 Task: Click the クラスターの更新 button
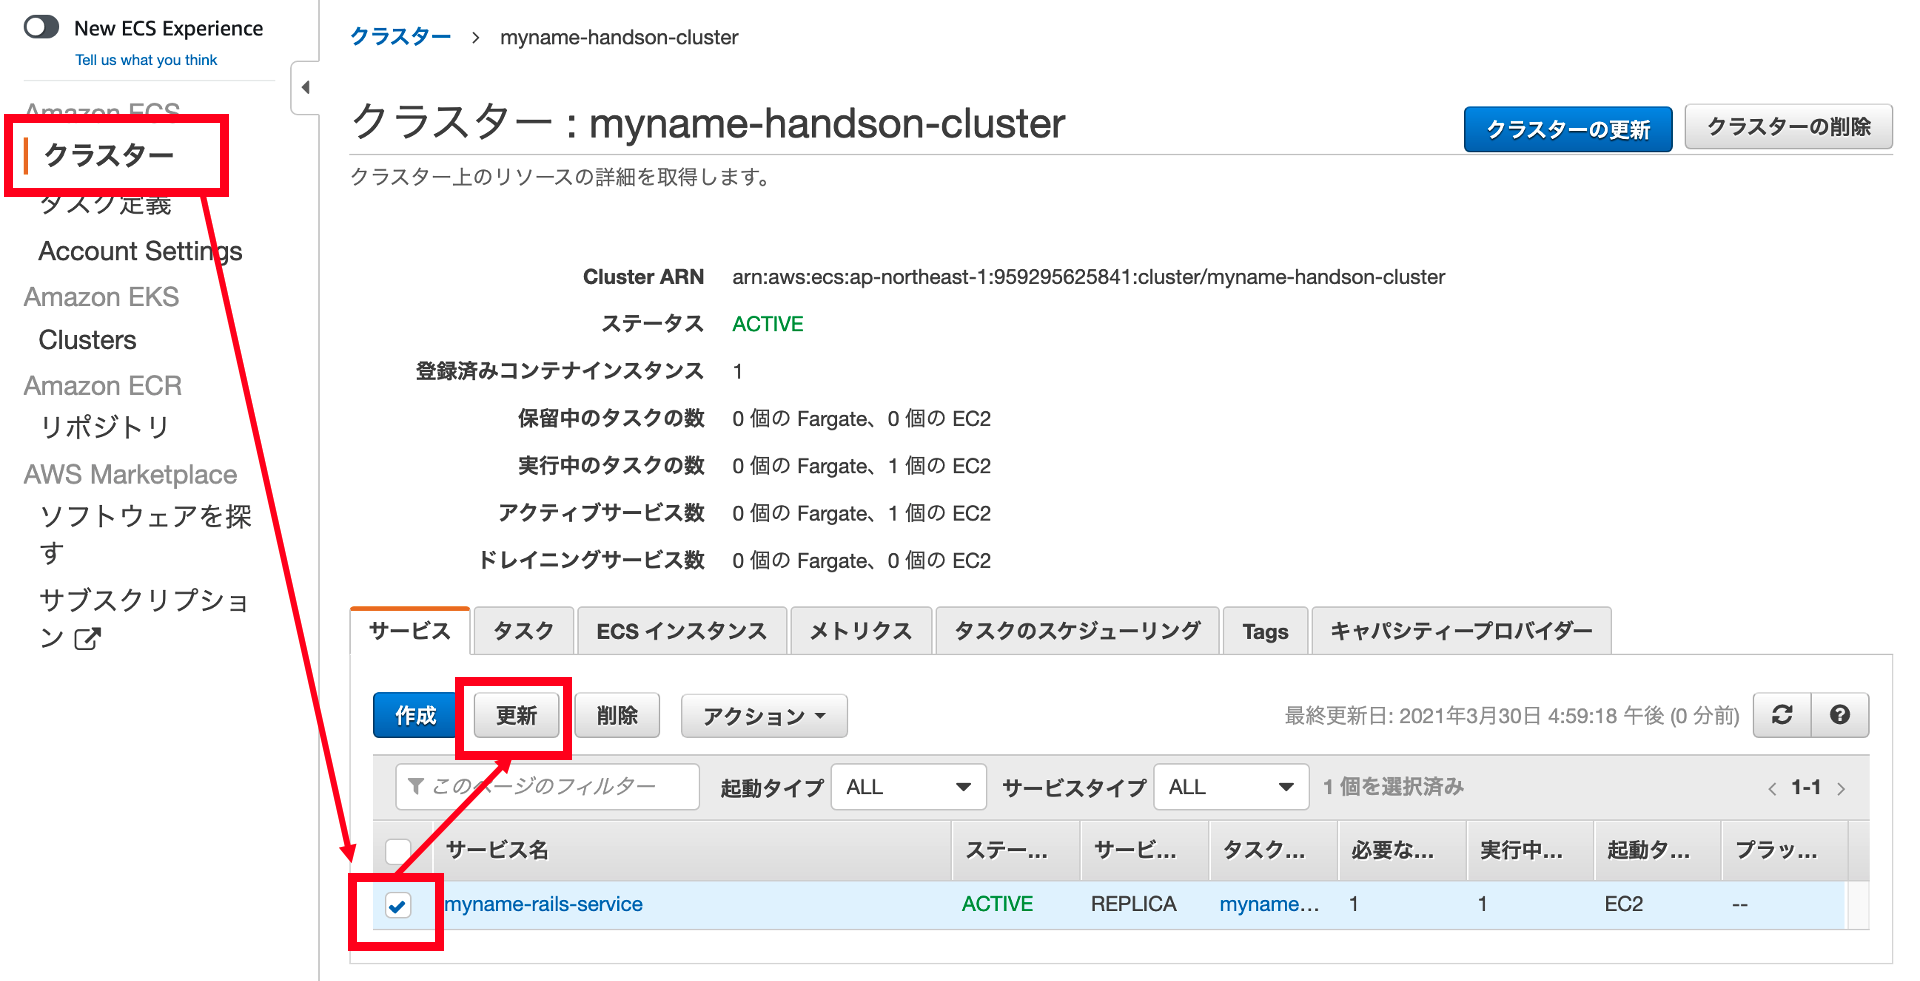(1568, 129)
